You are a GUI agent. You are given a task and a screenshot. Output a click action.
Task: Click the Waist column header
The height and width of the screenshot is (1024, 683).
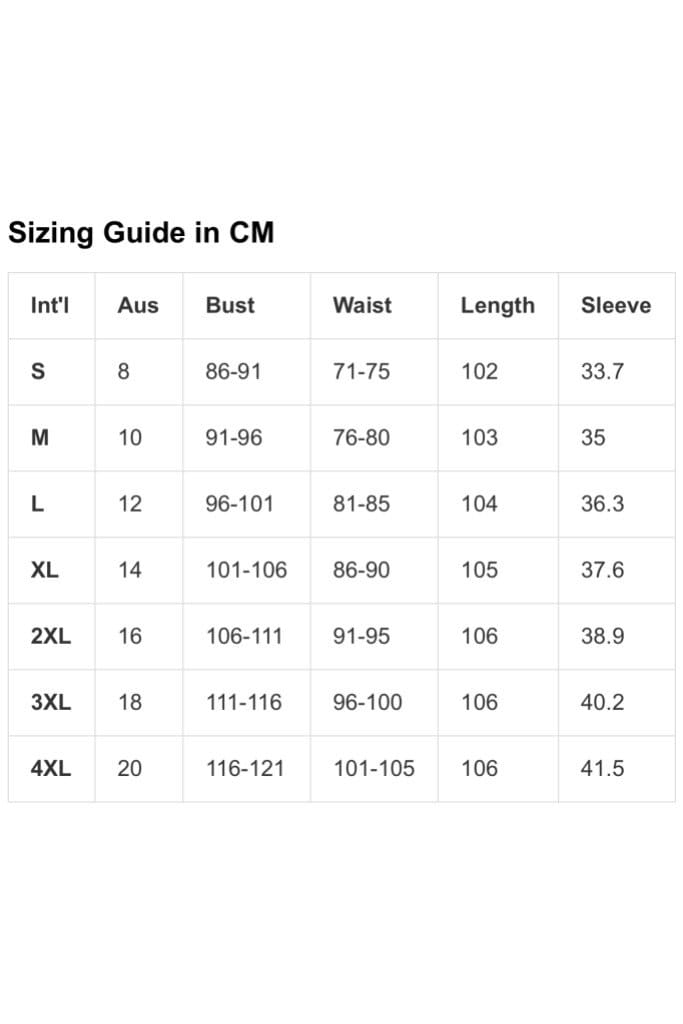point(362,305)
